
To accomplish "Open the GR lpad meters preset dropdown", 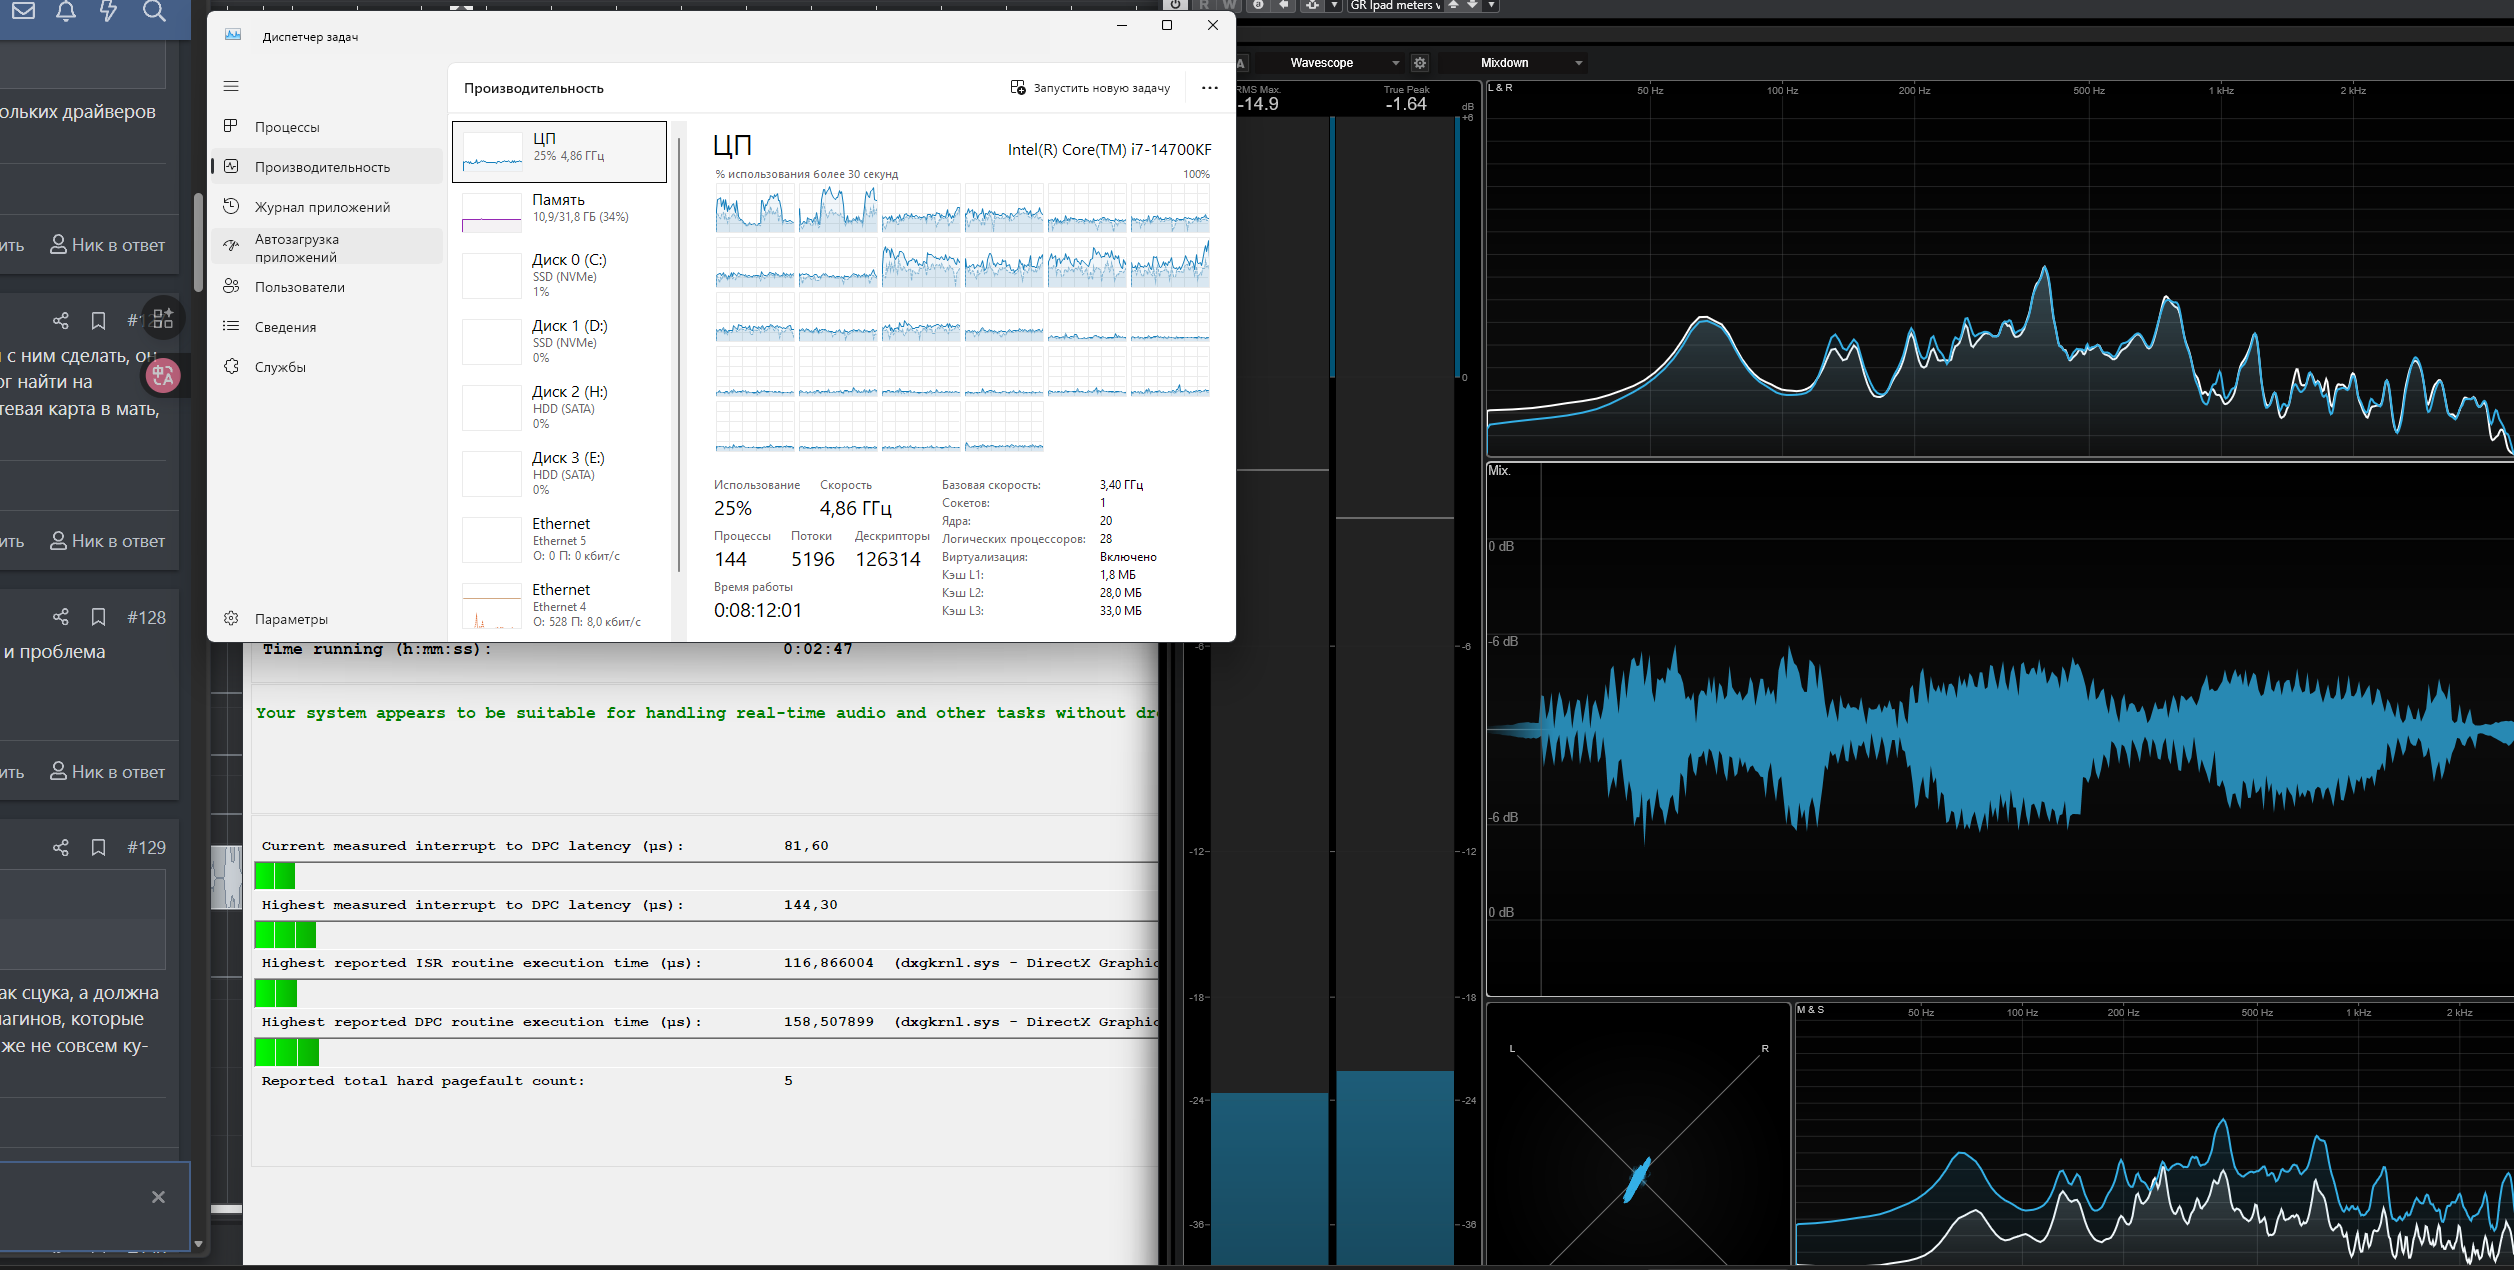I will click(x=1394, y=6).
